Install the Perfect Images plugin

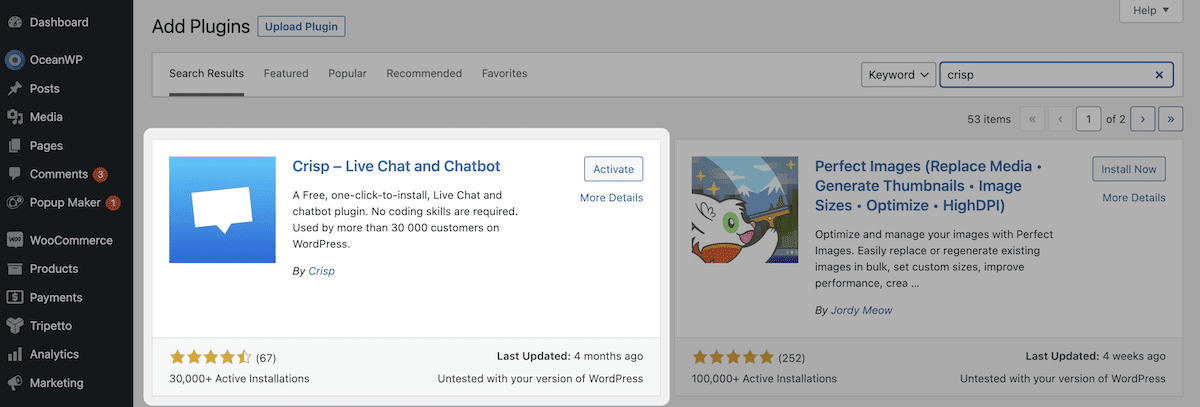(x=1129, y=169)
